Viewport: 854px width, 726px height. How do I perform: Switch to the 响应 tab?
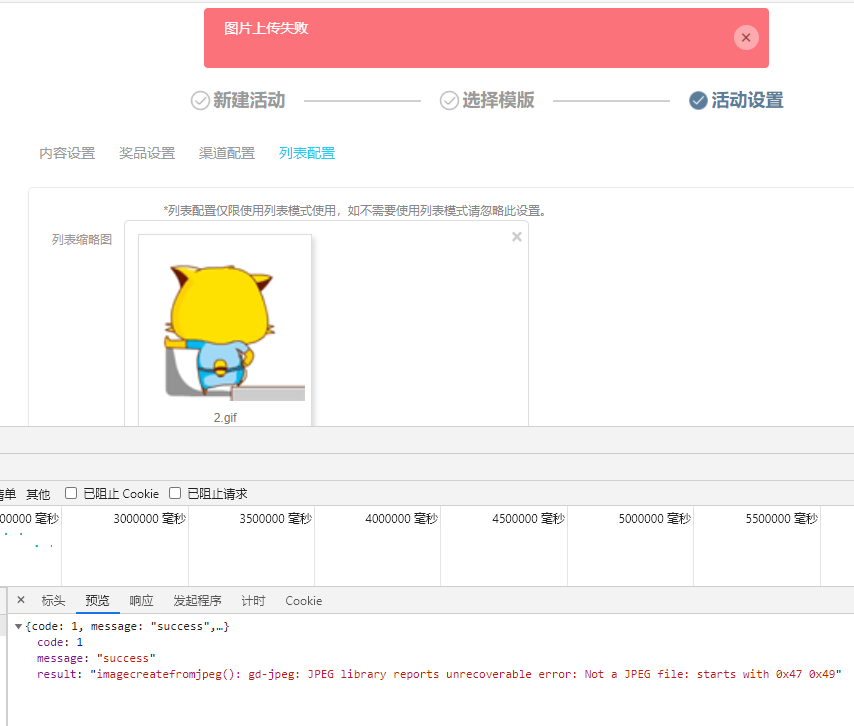point(141,601)
